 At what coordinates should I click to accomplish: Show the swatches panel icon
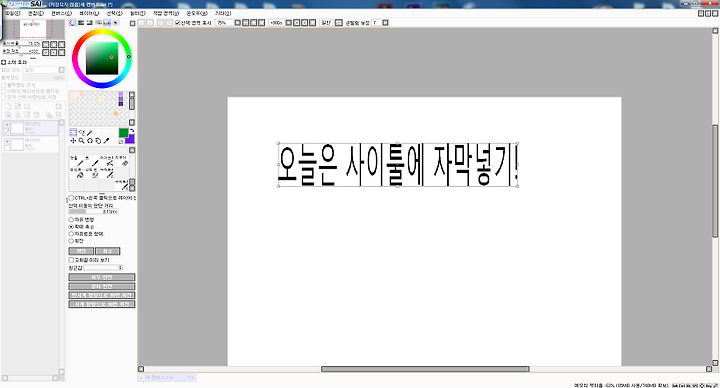[x=107, y=22]
